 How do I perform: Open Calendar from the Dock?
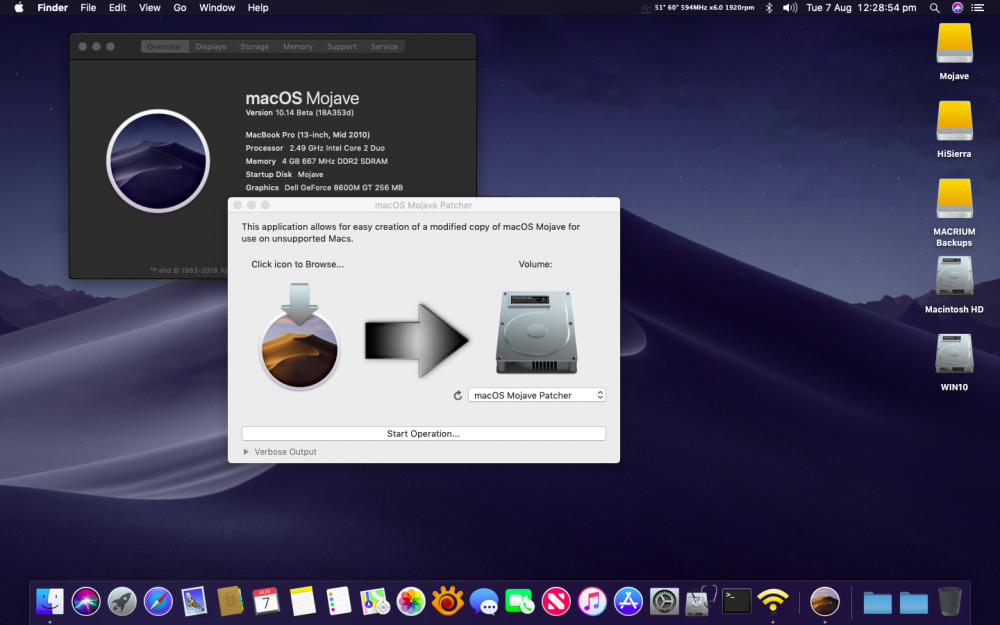pos(266,601)
